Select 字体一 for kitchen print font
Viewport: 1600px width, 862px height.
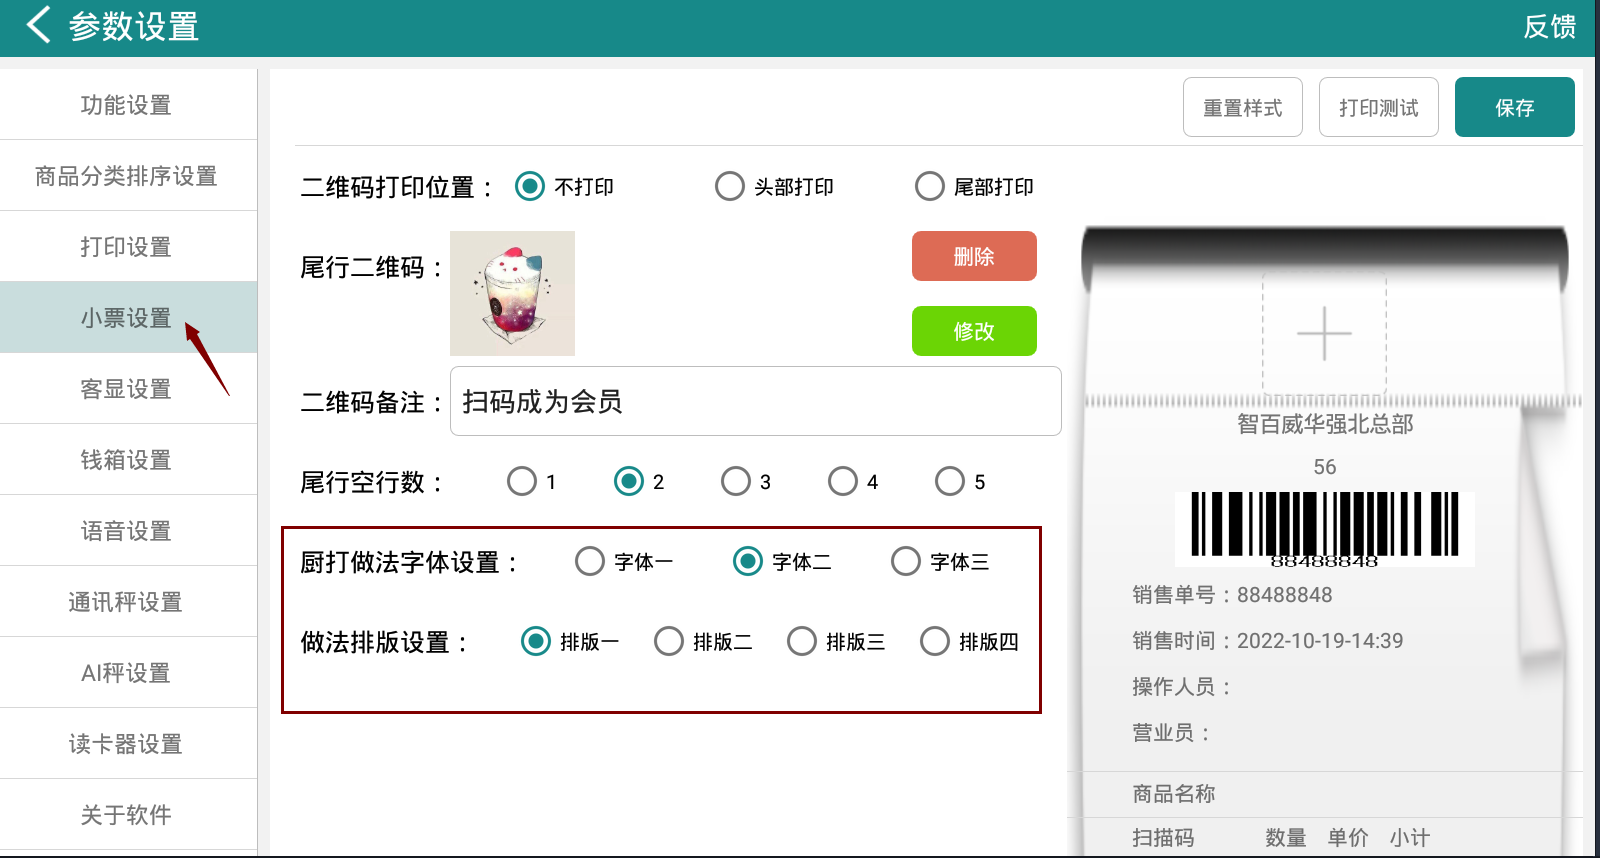click(x=590, y=562)
